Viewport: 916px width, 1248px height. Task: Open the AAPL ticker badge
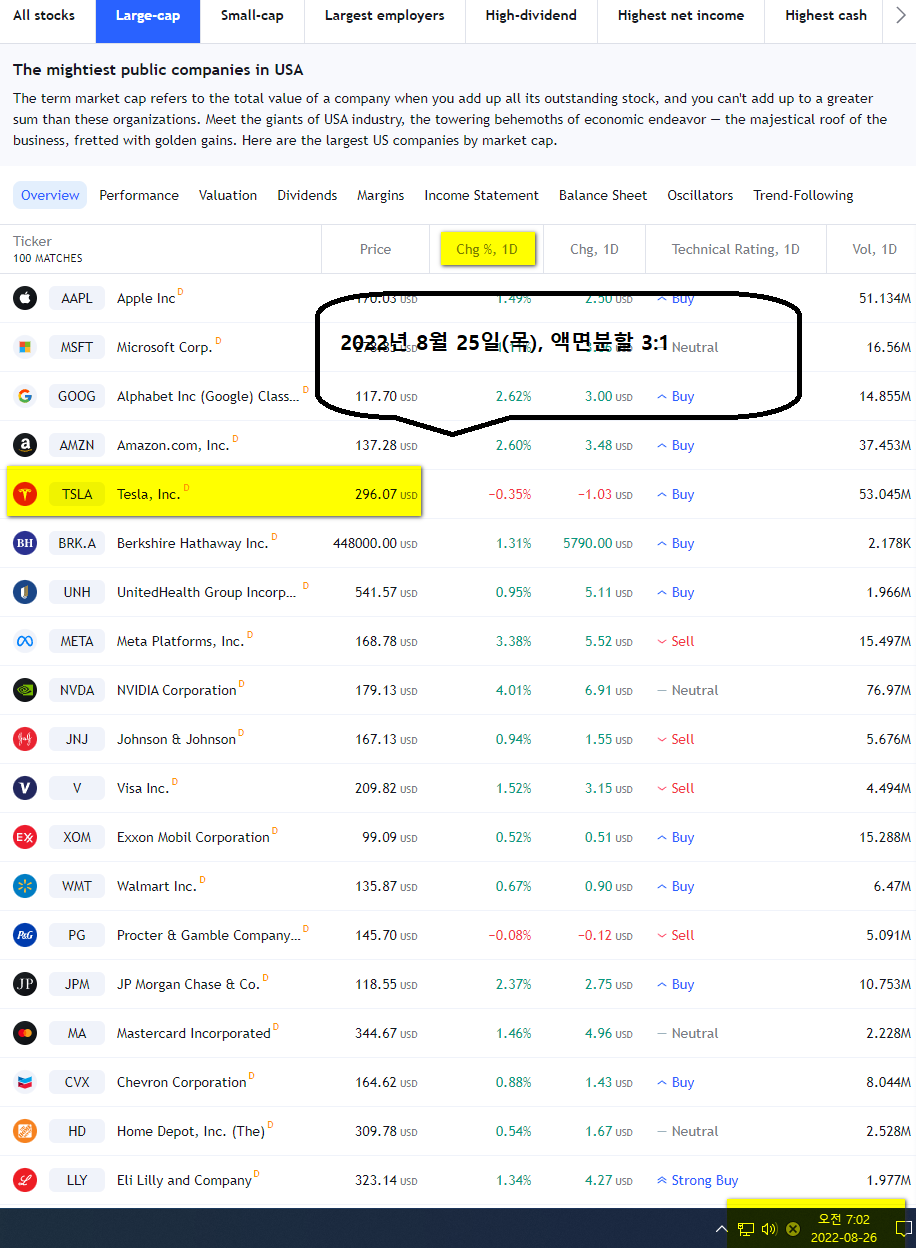[77, 298]
